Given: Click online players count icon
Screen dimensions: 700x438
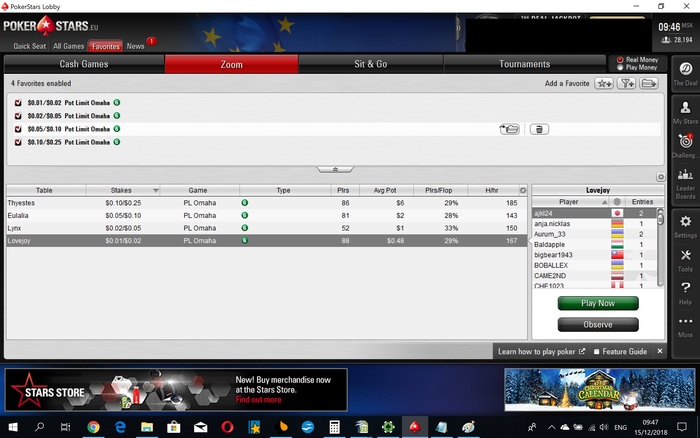Looking at the screenshot, I should 666,40.
